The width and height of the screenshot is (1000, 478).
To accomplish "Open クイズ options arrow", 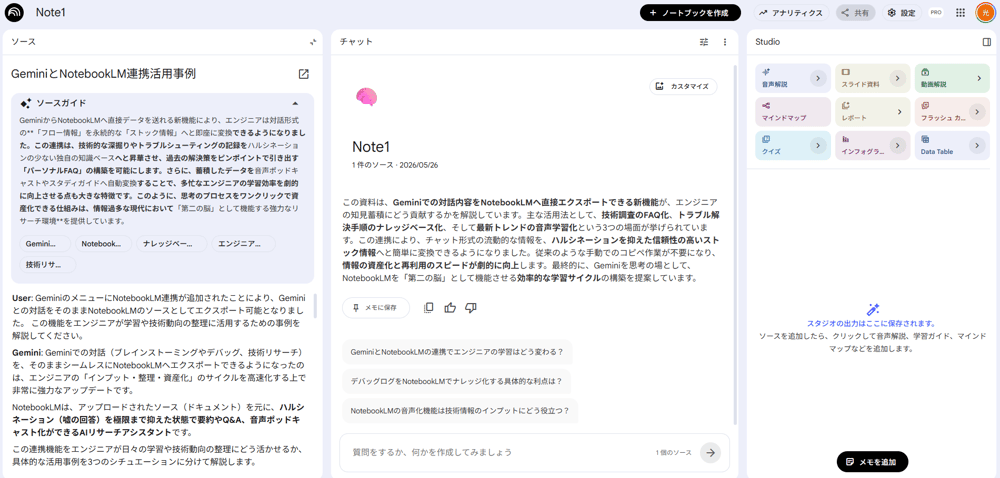I will (818, 146).
